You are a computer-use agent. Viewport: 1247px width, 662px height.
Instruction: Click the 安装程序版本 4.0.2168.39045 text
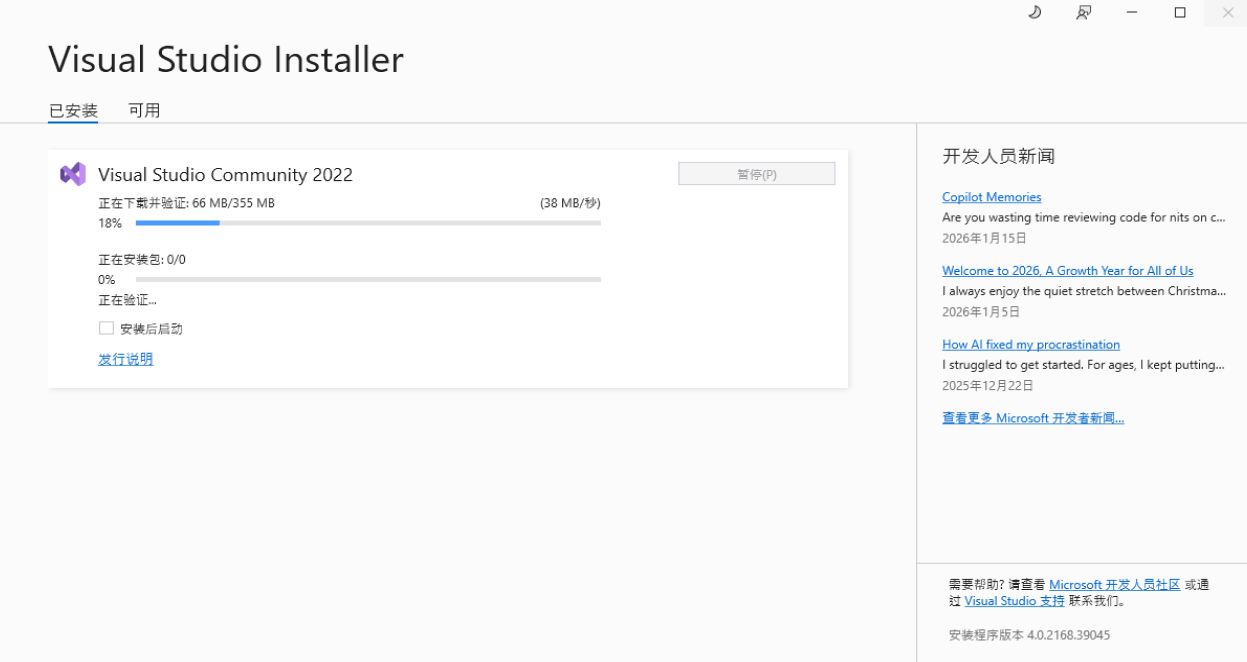1029,635
